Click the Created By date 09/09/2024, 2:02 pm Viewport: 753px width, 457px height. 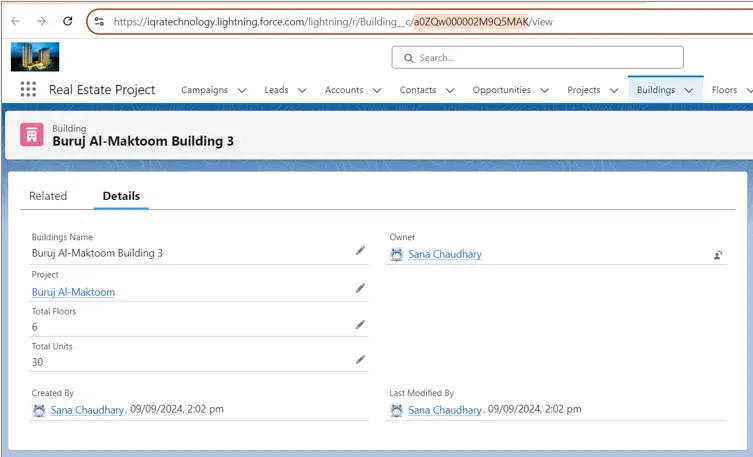[x=177, y=409]
